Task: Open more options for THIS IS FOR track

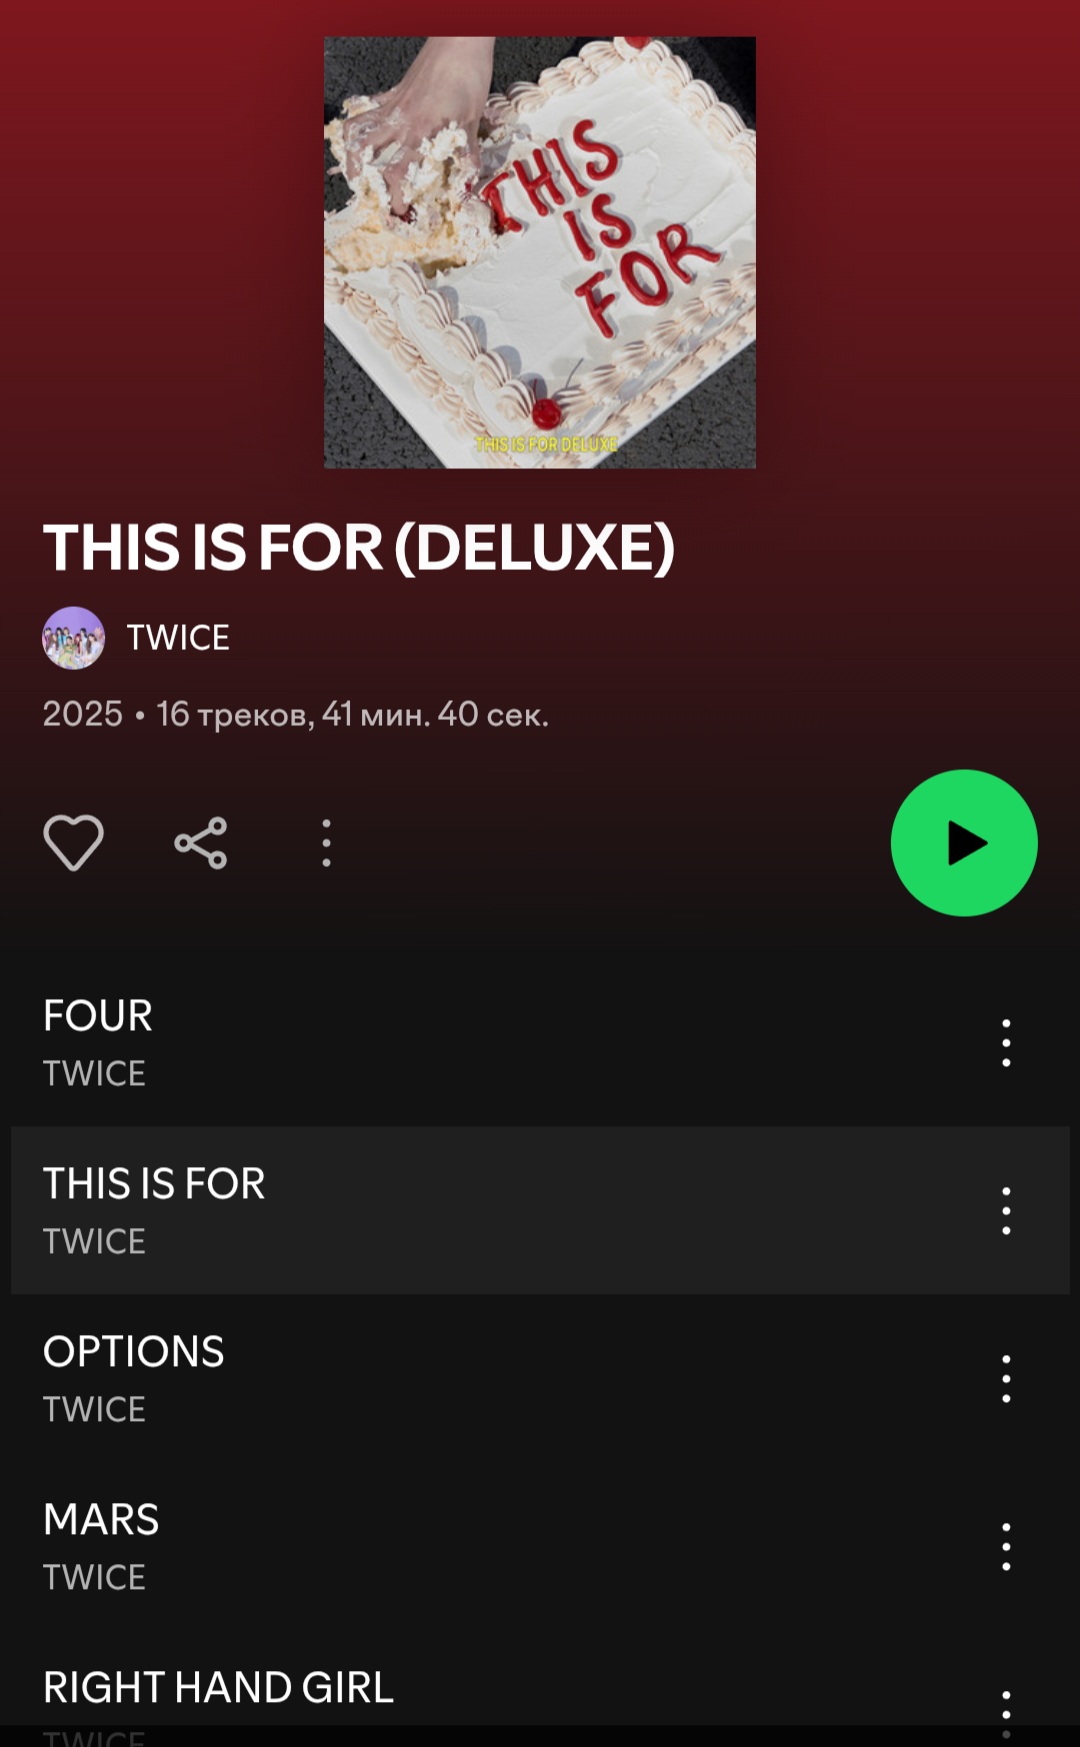Action: click(x=1006, y=1211)
